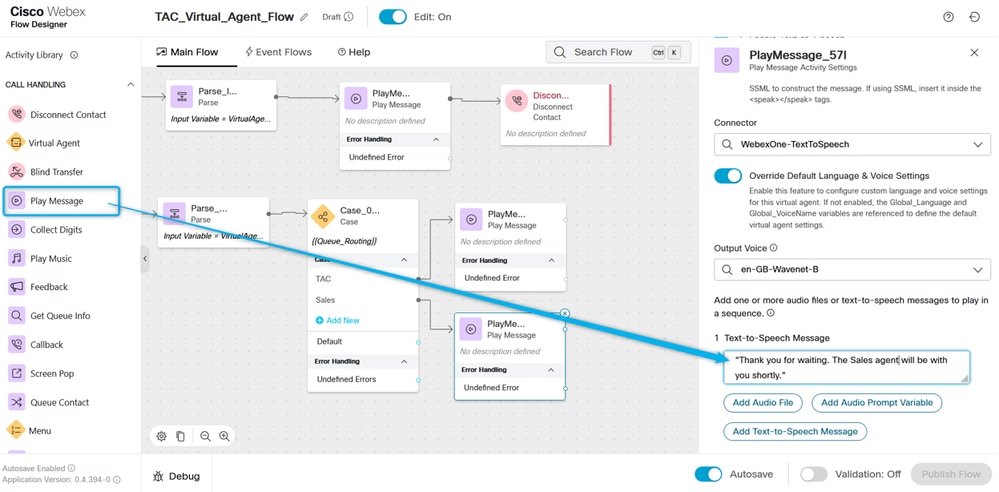The width and height of the screenshot is (999, 492).
Task: Select the Feedback megaphone icon
Action: pyautogui.click(x=17, y=287)
